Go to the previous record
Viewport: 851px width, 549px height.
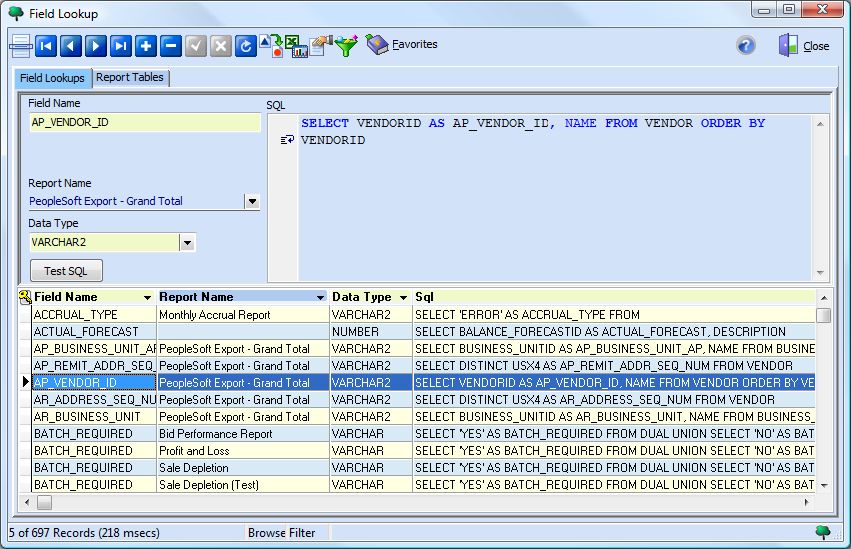(71, 46)
